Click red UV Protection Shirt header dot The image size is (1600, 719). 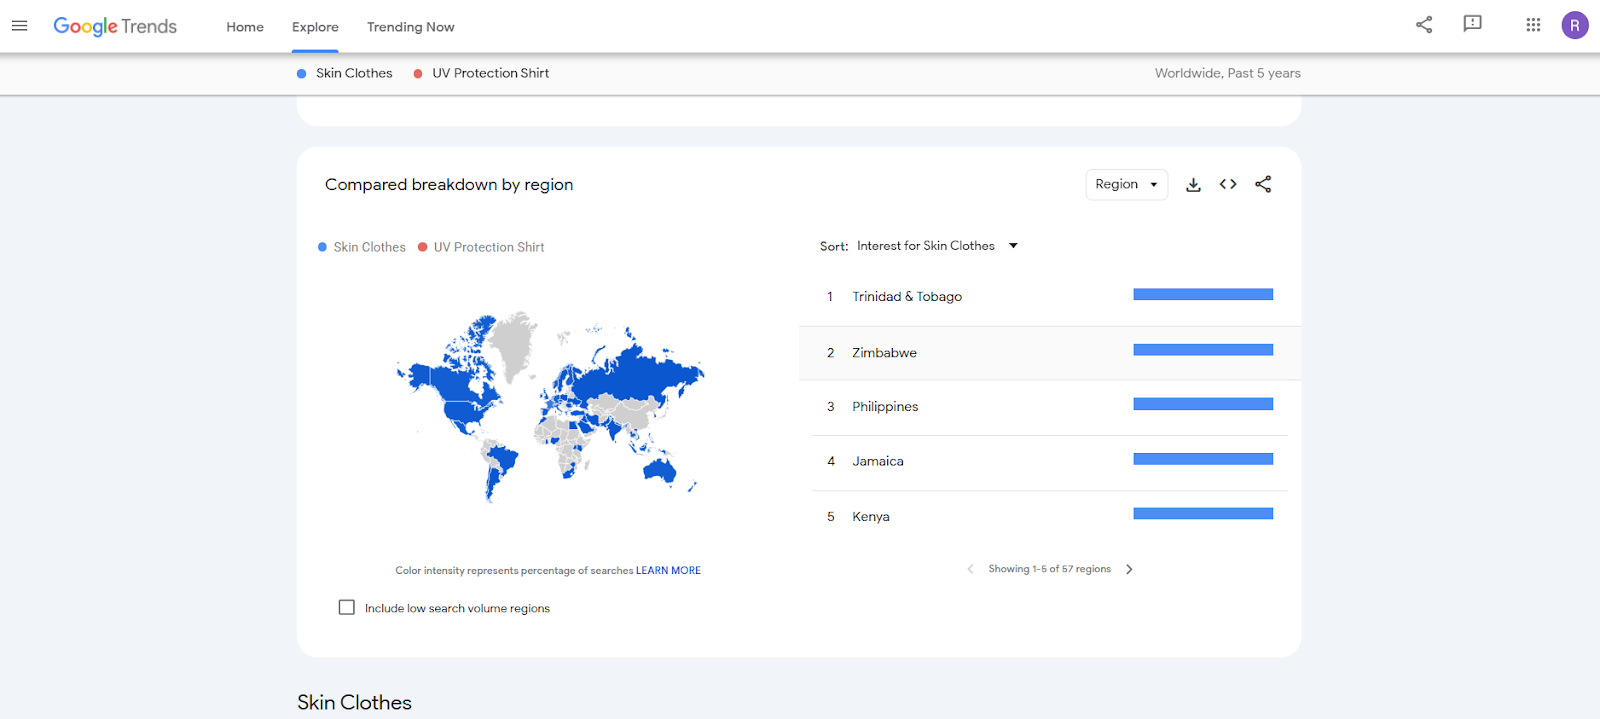(x=418, y=74)
